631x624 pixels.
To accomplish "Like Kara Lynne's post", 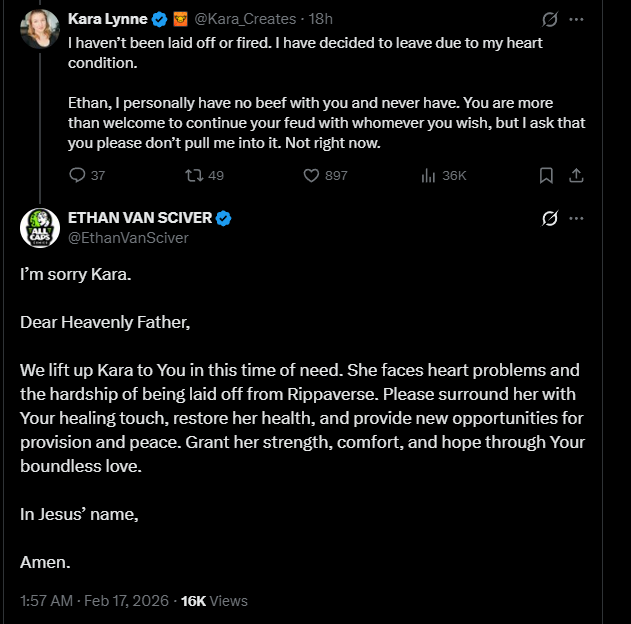I will click(x=311, y=175).
